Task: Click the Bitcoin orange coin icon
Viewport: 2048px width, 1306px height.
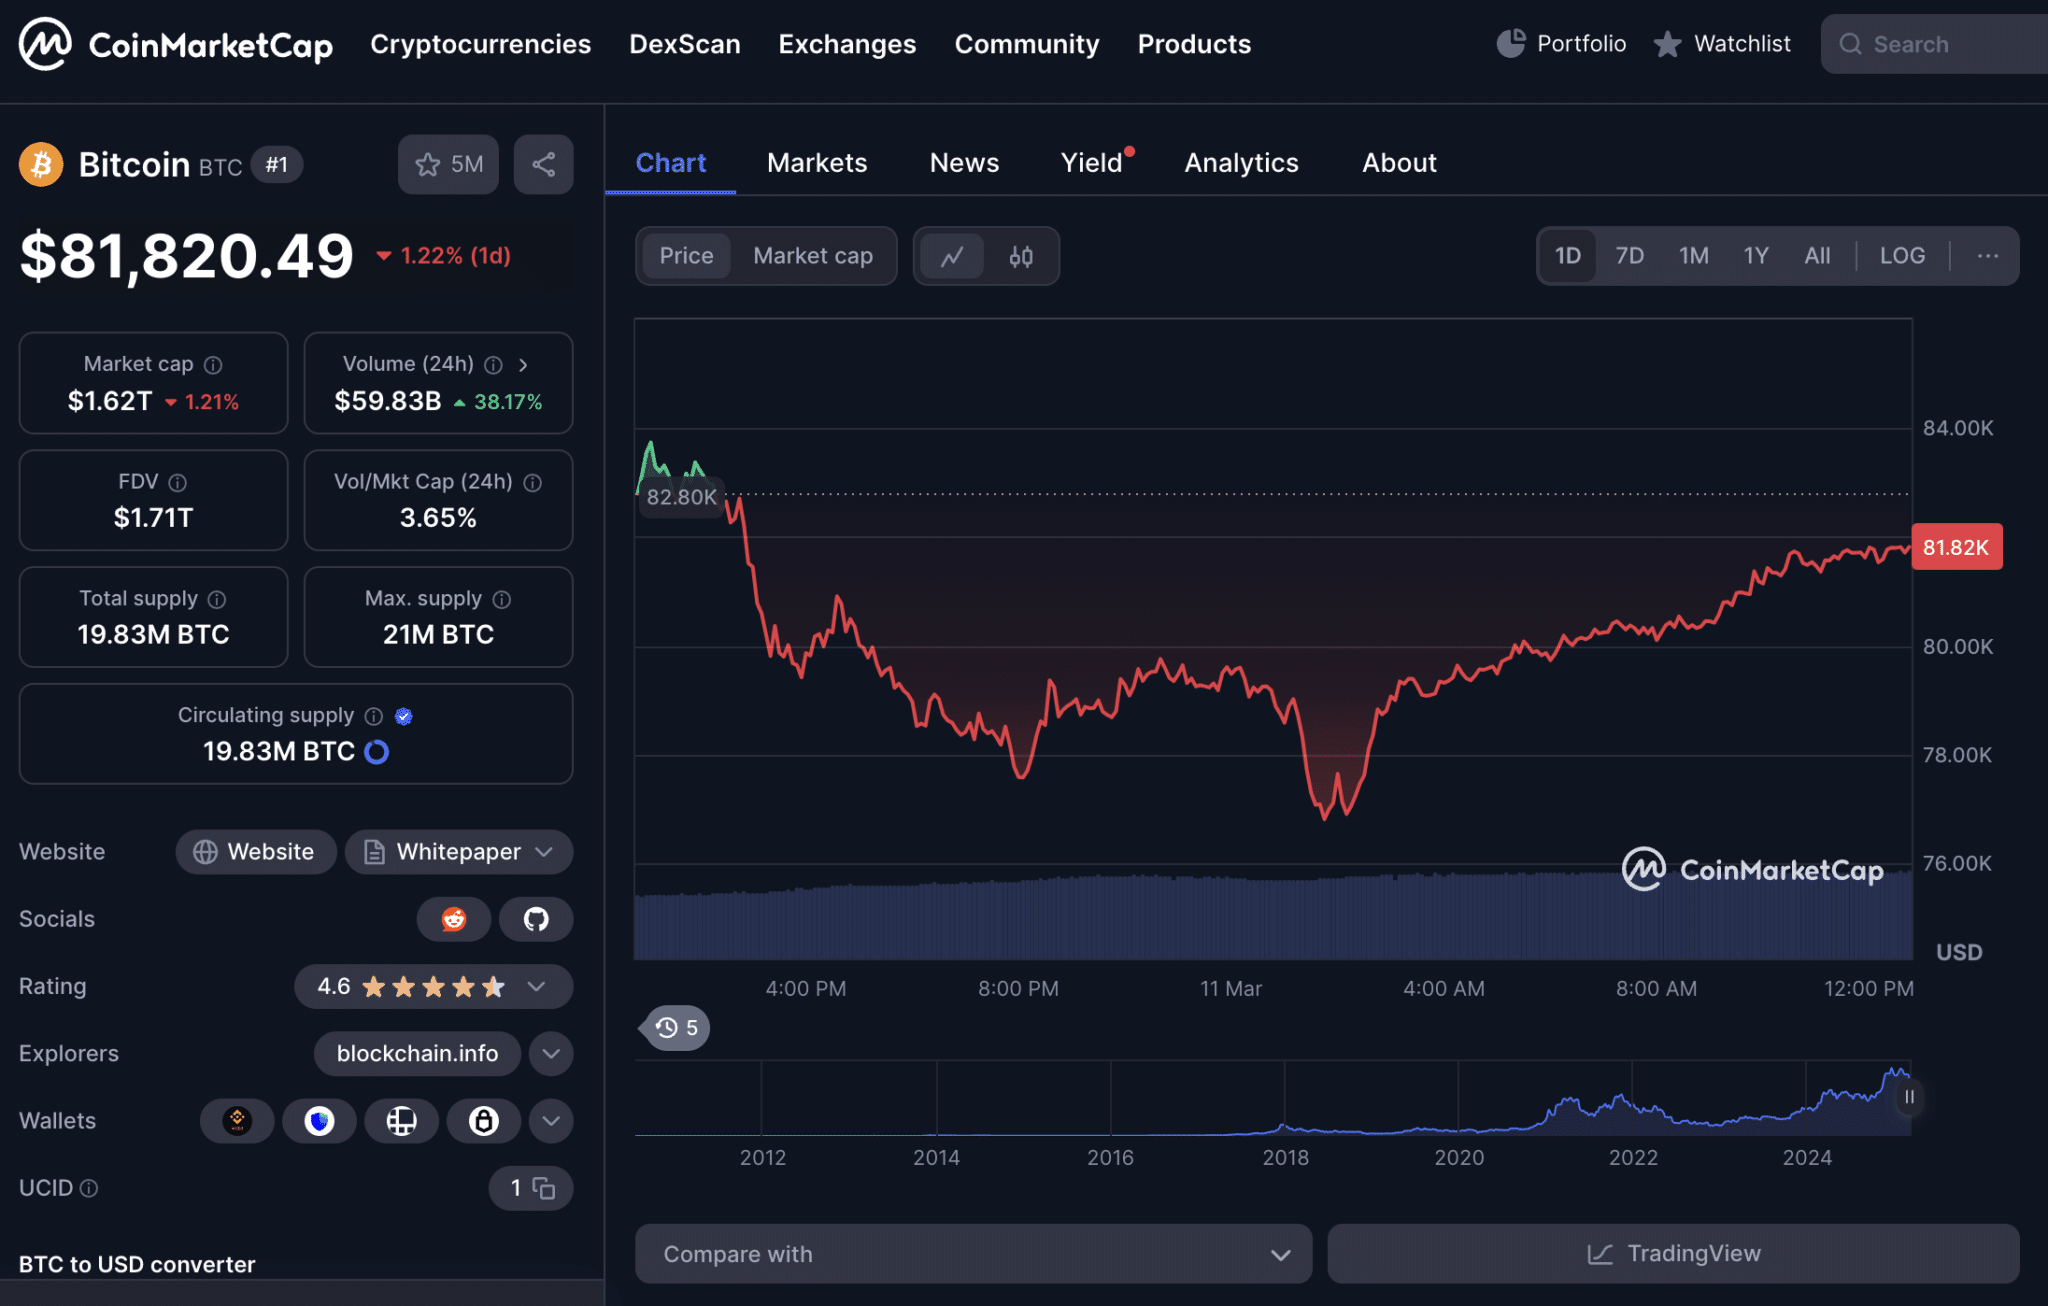Action: [41, 164]
